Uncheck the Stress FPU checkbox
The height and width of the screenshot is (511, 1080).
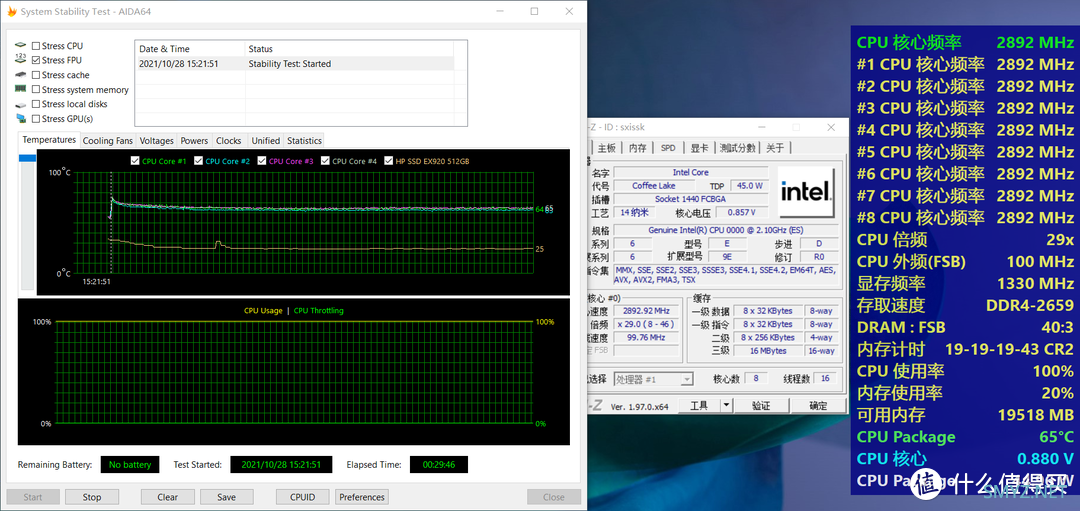point(36,61)
